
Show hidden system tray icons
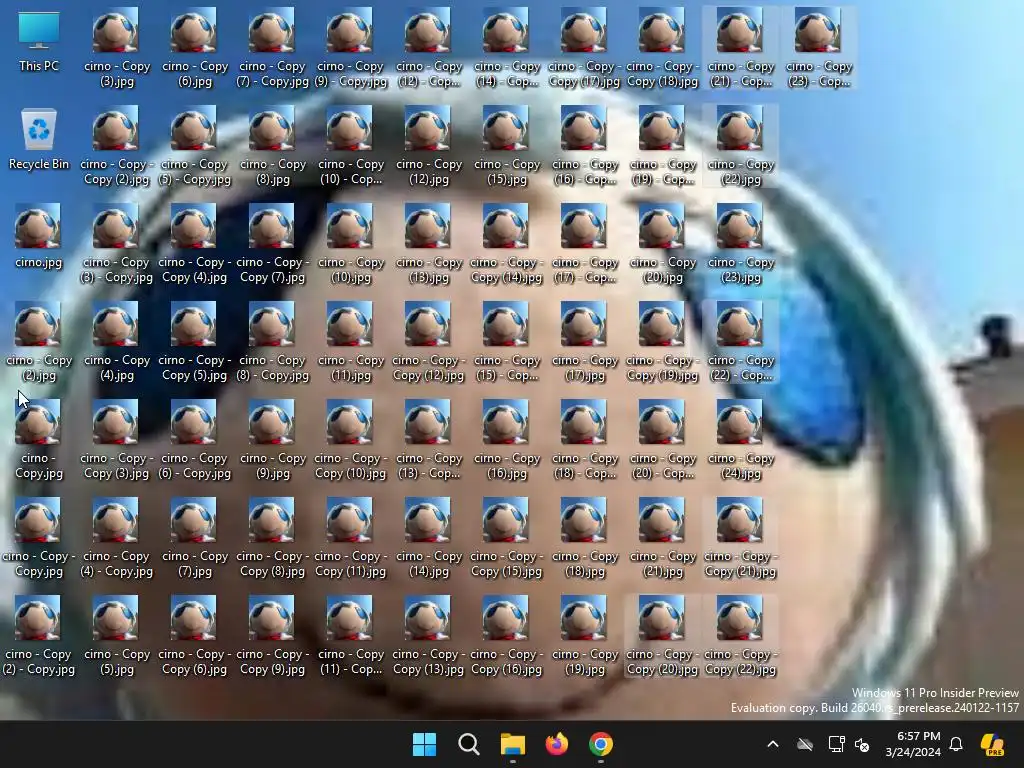pos(773,744)
